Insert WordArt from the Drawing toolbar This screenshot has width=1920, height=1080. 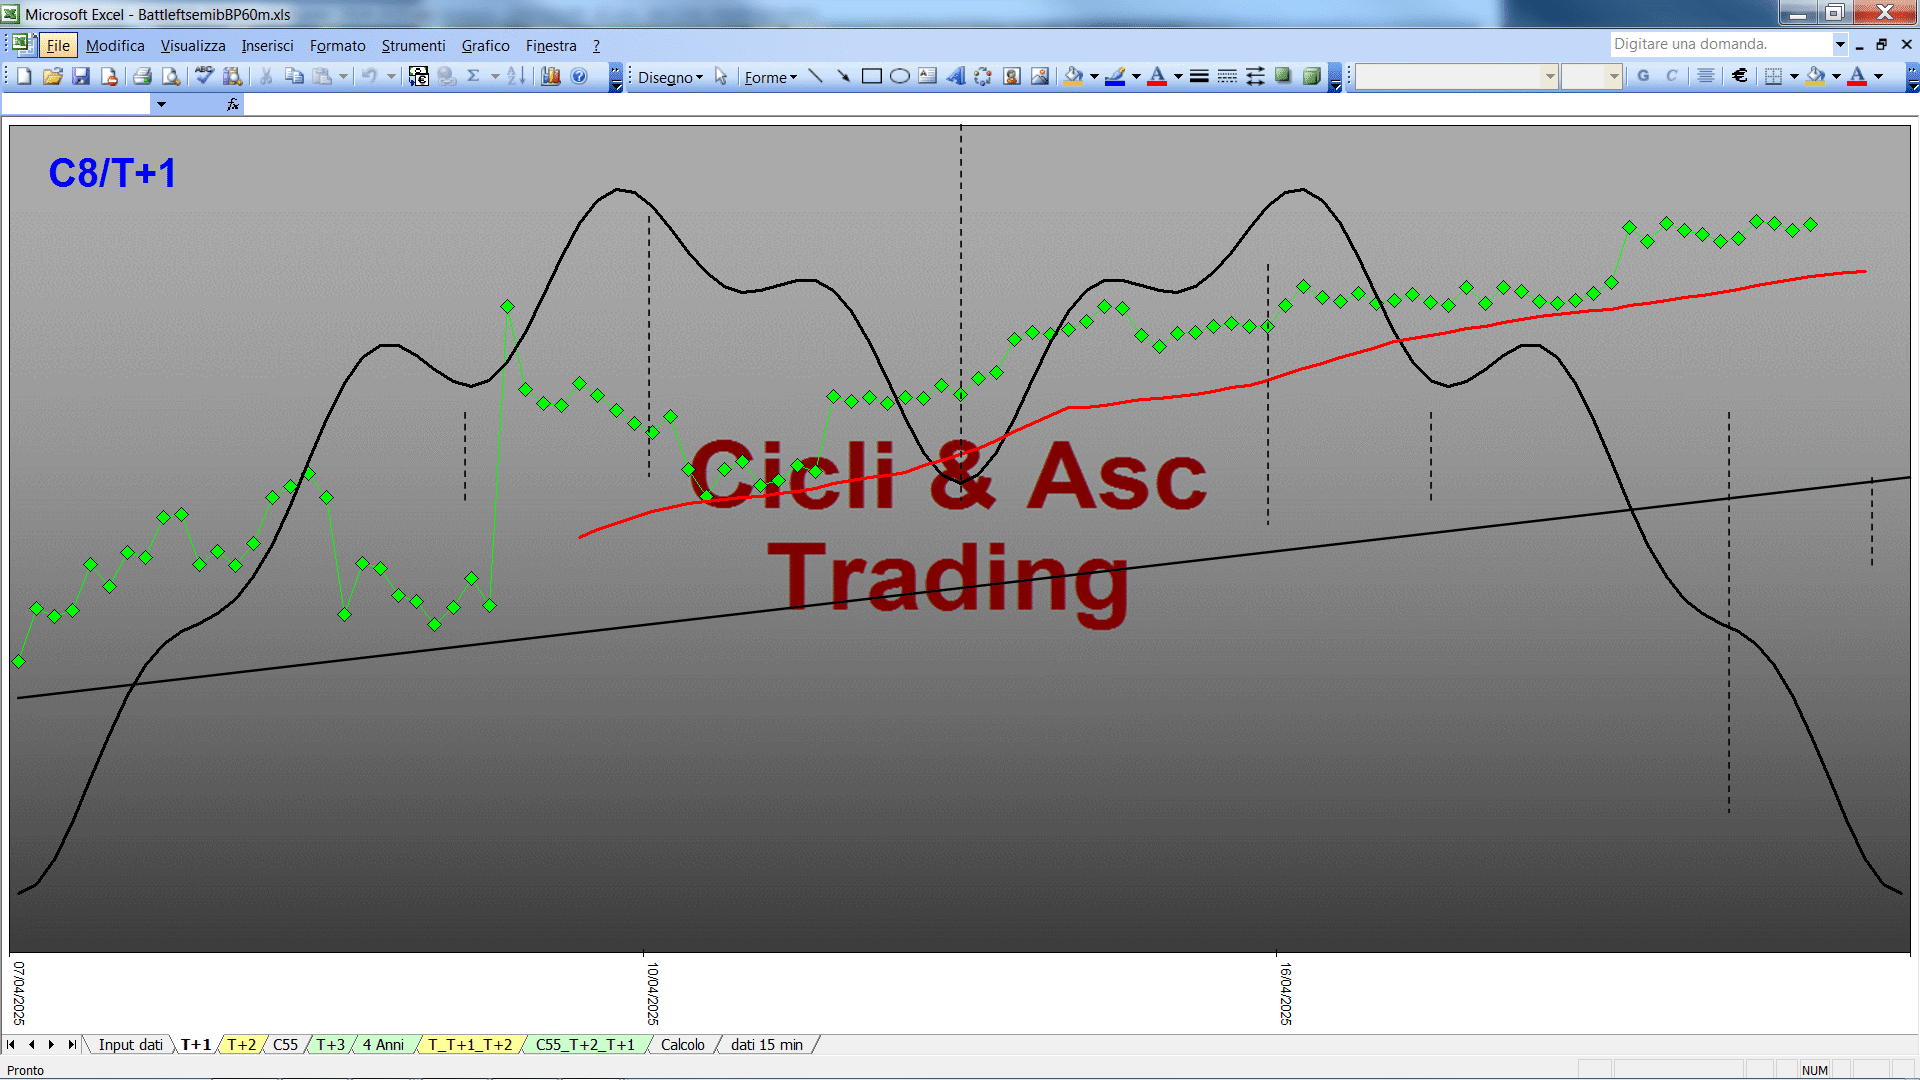tap(956, 76)
